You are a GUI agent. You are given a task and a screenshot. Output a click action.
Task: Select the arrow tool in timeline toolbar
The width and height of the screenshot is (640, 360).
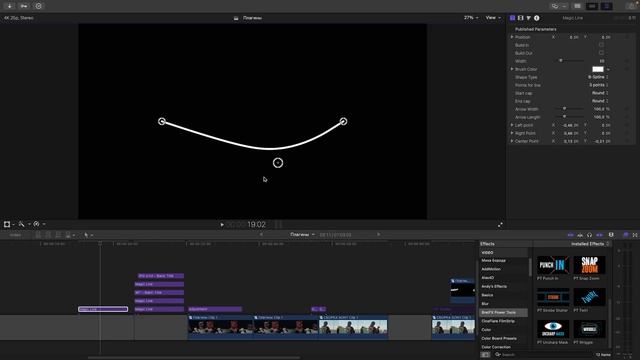pos(87,235)
